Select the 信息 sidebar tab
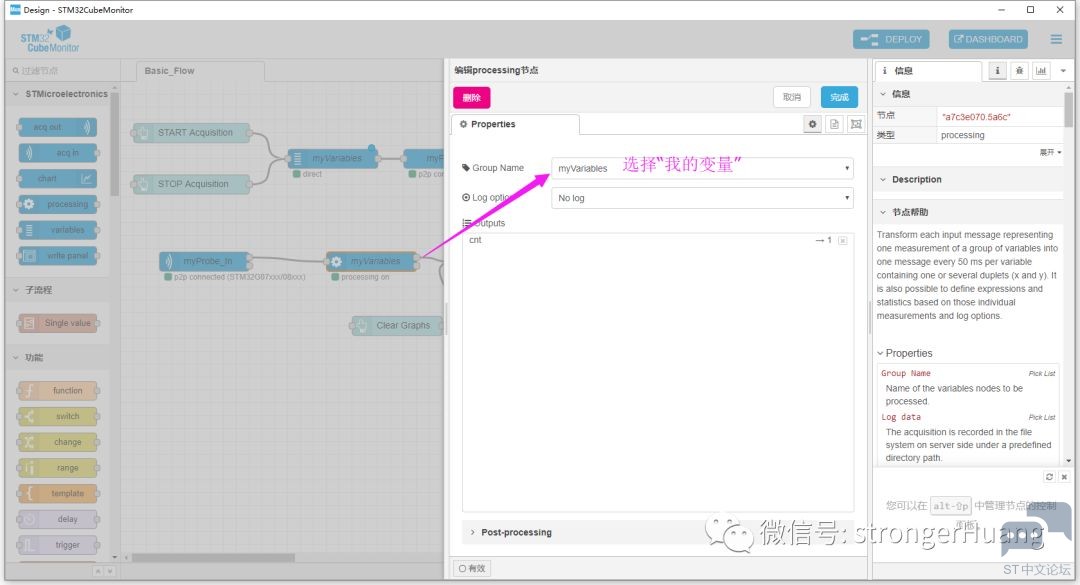 coord(927,70)
